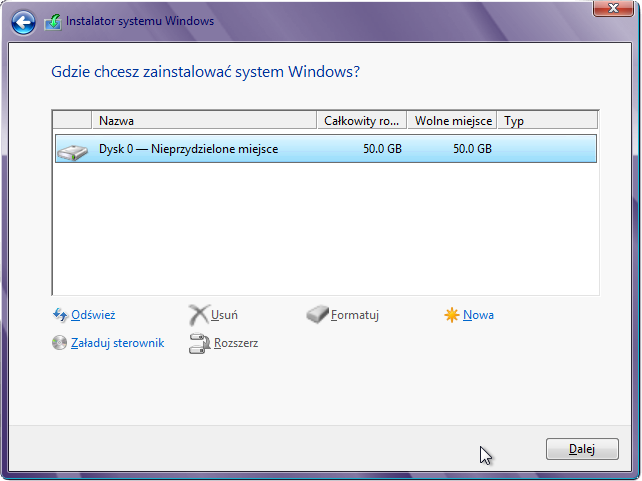Refresh the disk list via Odśwież link
Image resolution: width=642 pixels, height=481 pixels.
point(93,315)
